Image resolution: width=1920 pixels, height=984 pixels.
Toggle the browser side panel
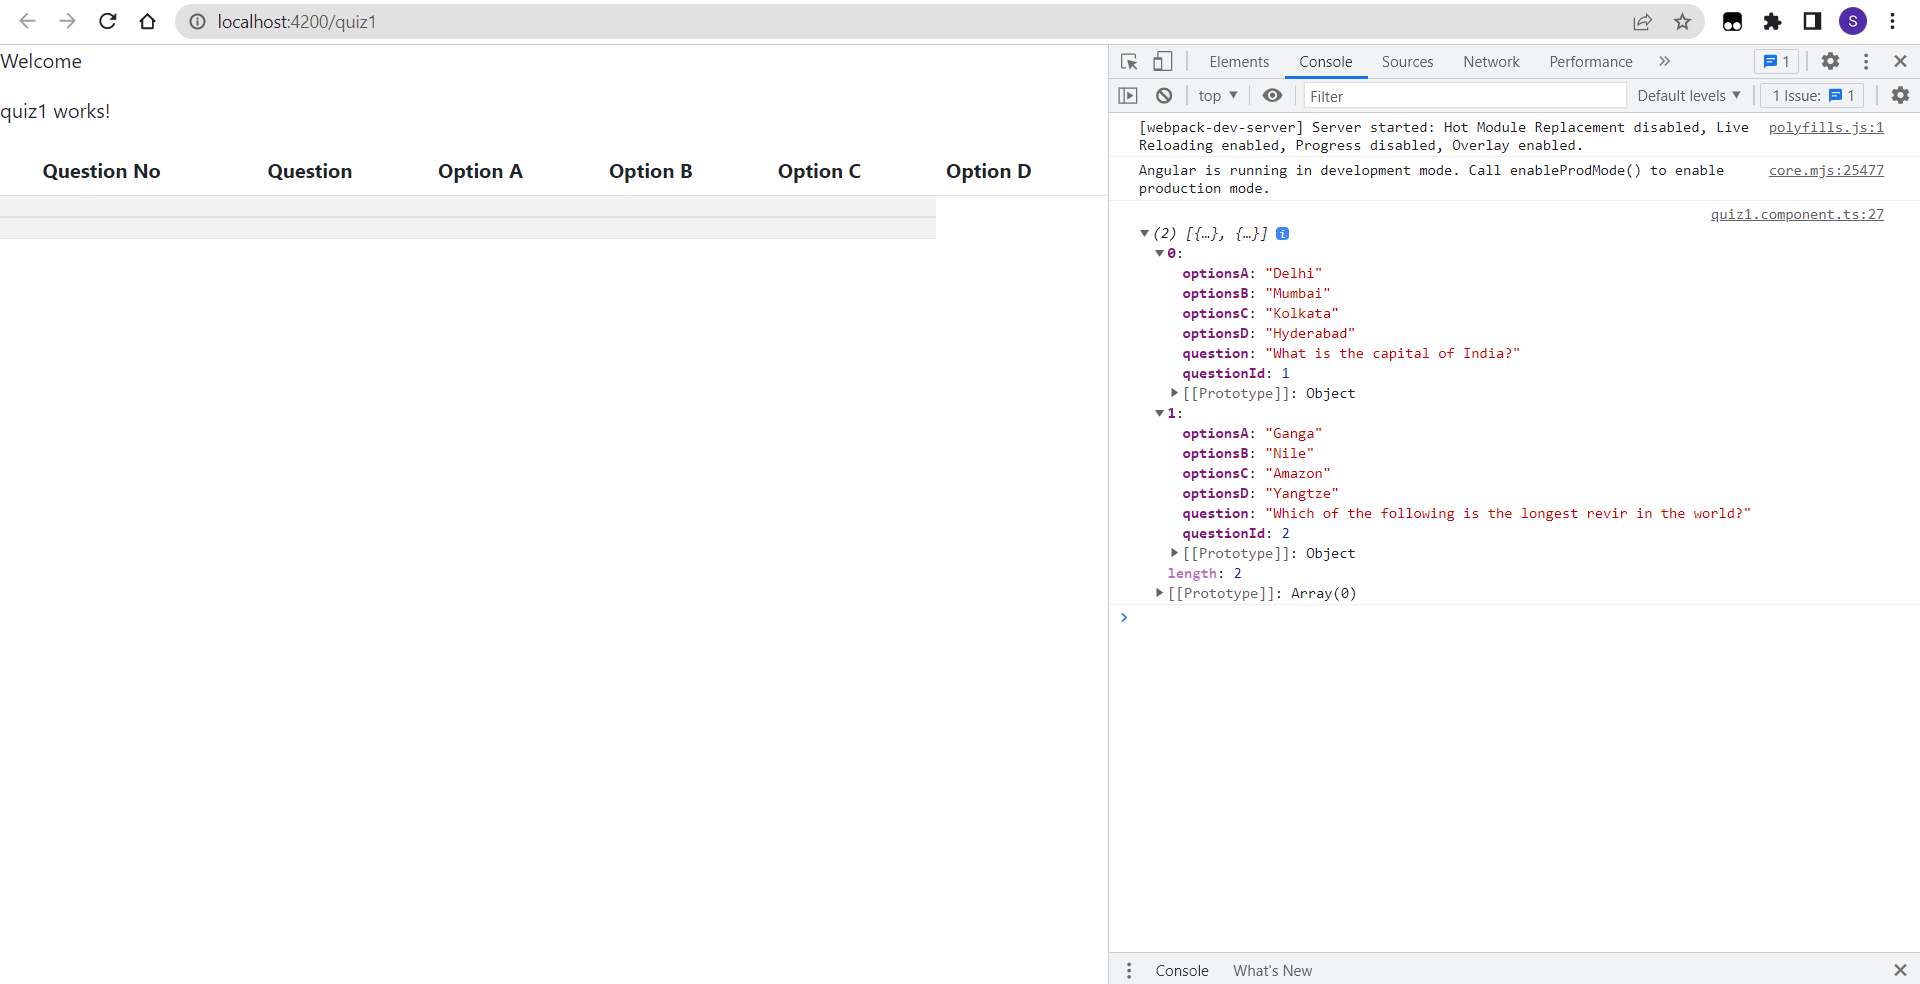coord(1812,21)
